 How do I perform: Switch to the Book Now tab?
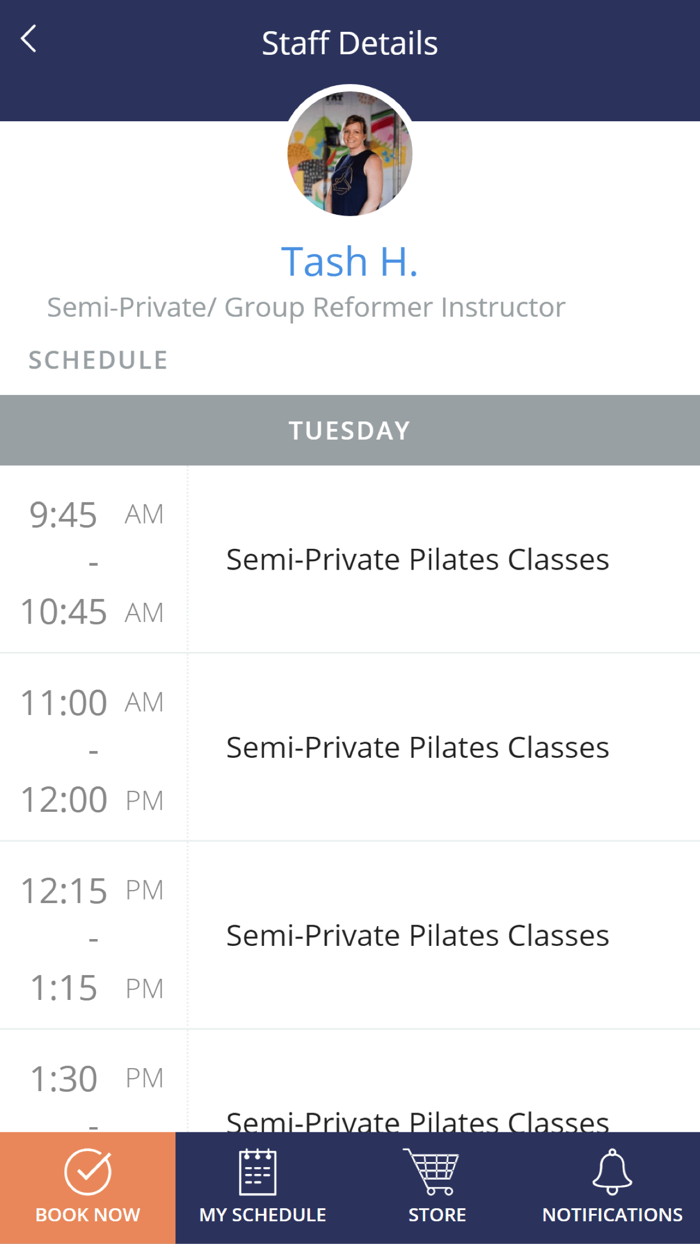pos(87,1188)
